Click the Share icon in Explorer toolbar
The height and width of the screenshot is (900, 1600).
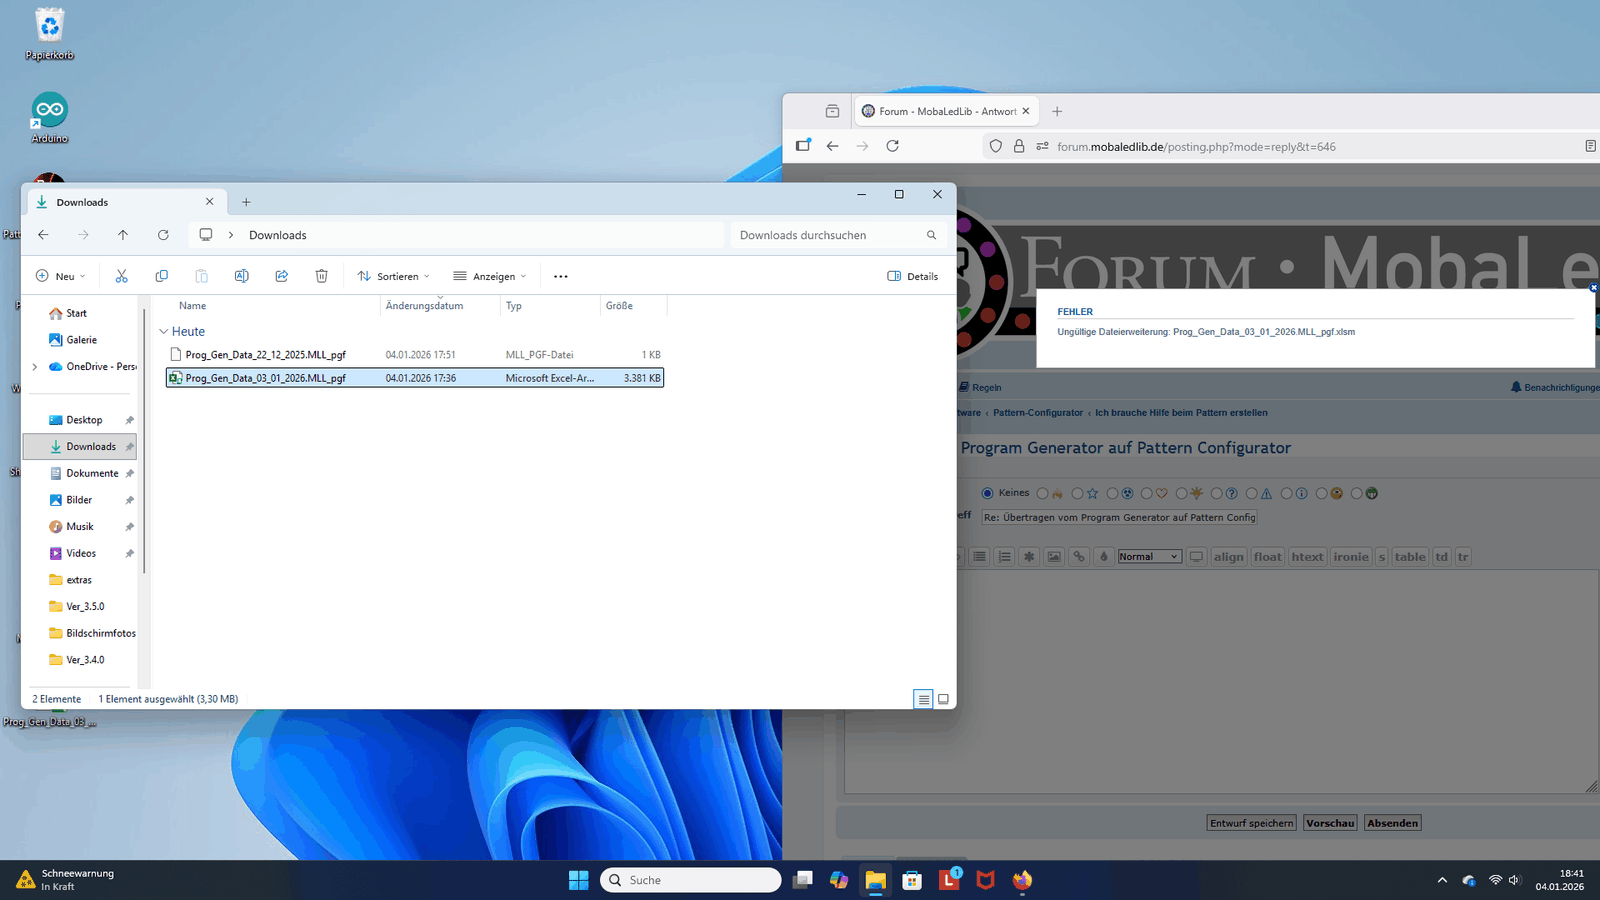(281, 276)
